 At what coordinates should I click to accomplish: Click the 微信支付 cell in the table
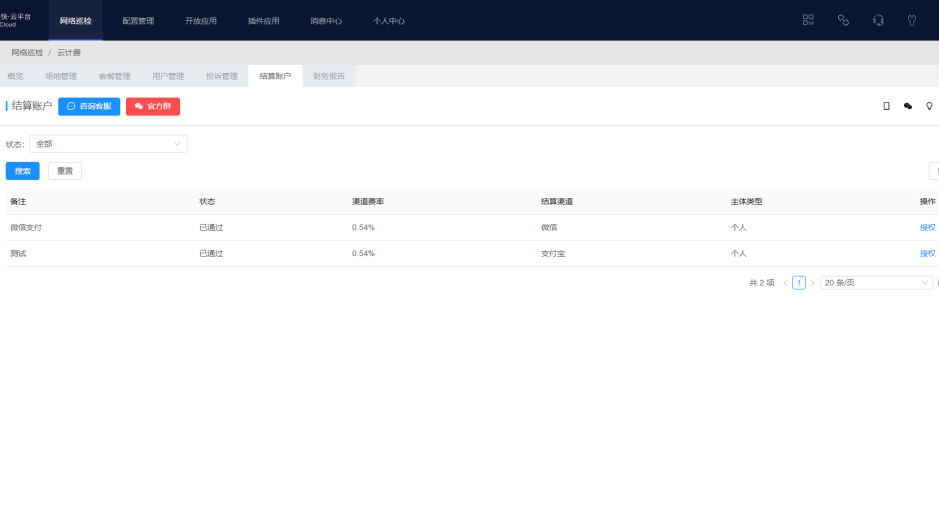click(26, 227)
